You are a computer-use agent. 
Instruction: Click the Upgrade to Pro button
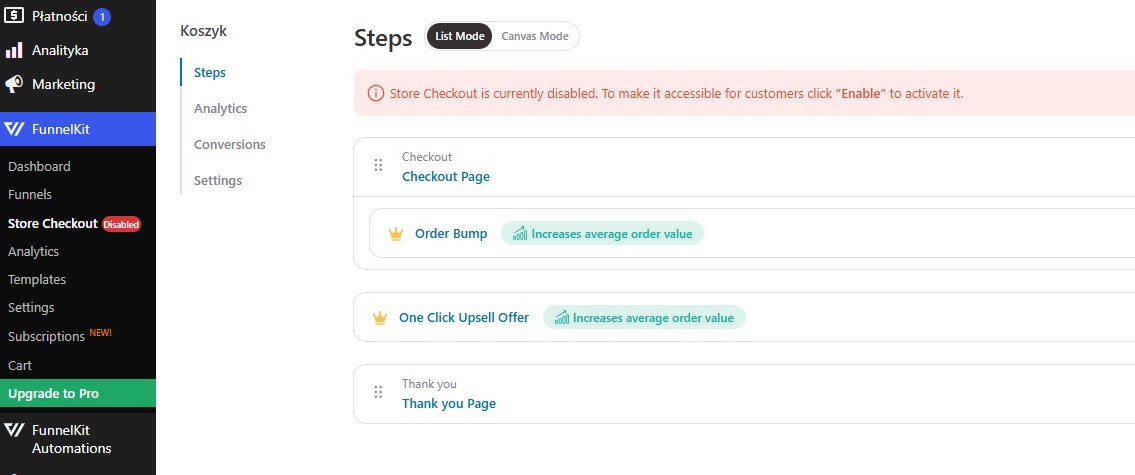(78, 393)
